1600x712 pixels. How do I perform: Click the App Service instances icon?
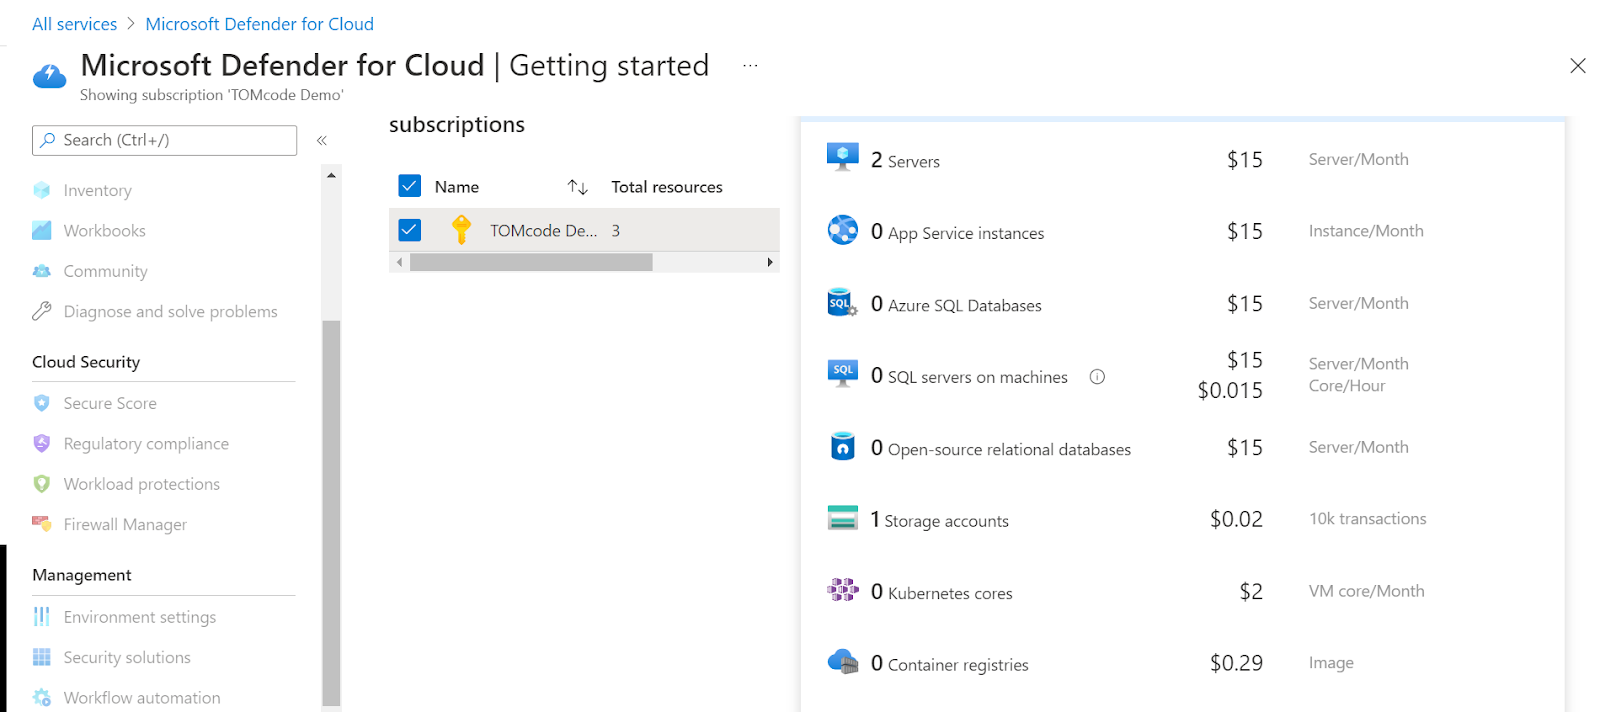tap(843, 230)
